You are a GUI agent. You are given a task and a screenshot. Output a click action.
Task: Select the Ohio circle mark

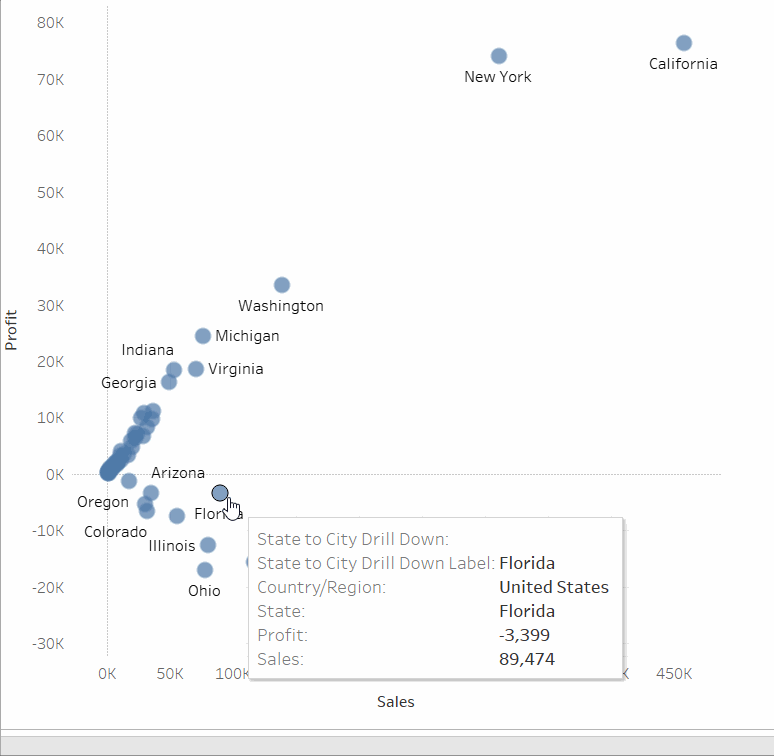point(205,570)
